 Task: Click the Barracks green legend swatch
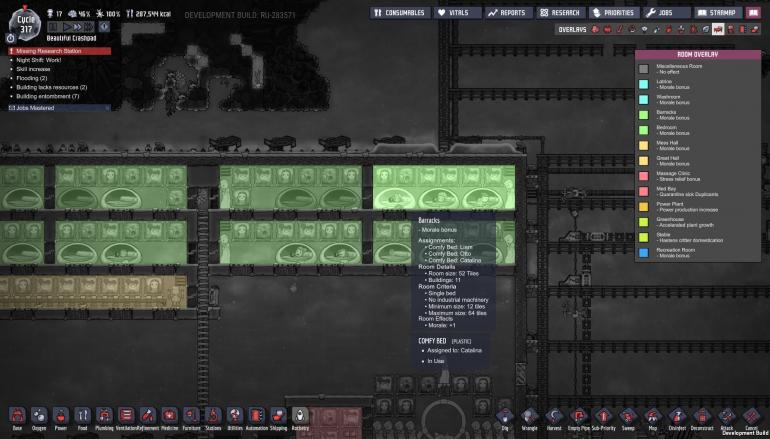(x=643, y=115)
